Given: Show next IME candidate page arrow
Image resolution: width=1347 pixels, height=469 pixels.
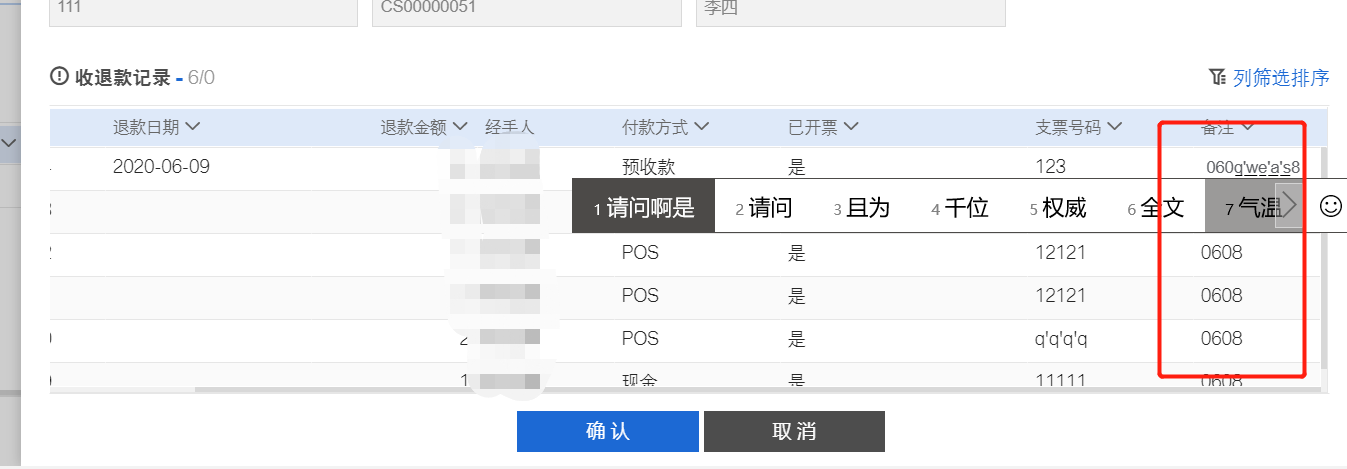Looking at the screenshot, I should pyautogui.click(x=1289, y=205).
